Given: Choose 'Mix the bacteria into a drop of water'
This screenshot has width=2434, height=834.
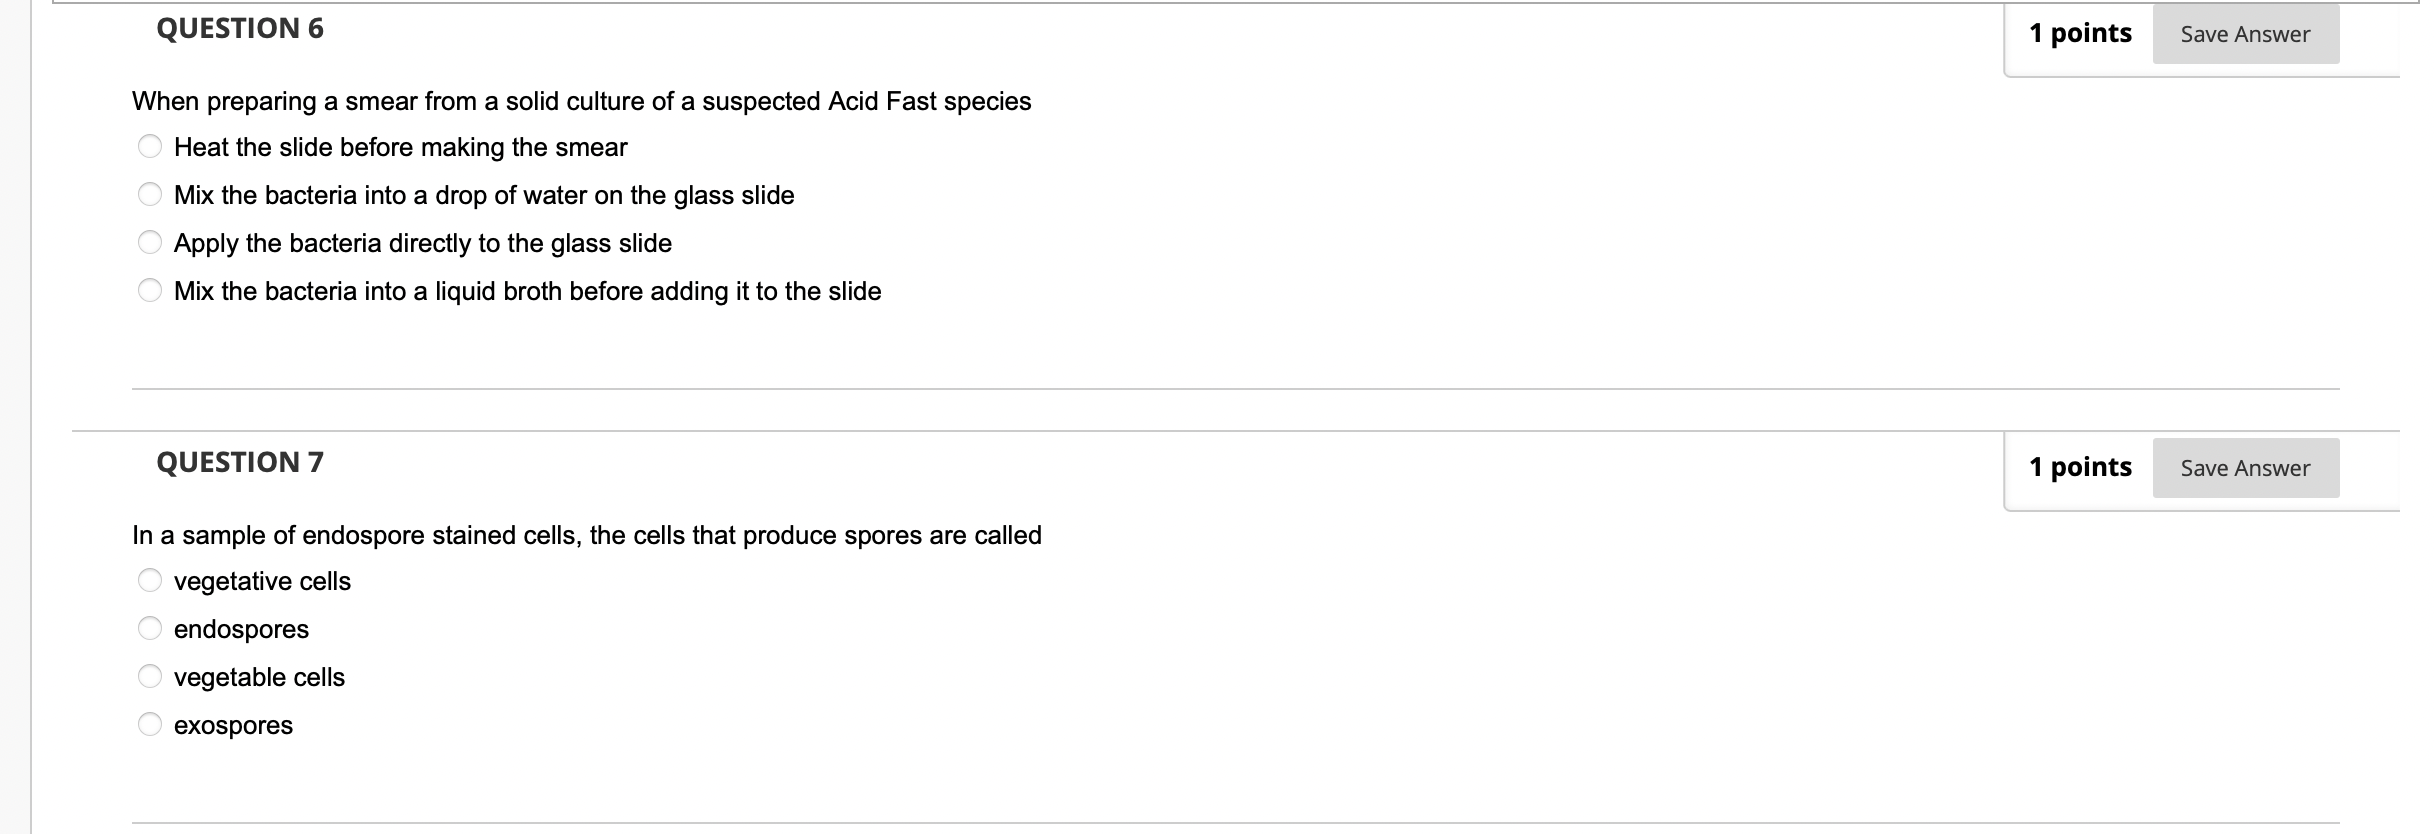Looking at the screenshot, I should pyautogui.click(x=484, y=195).
